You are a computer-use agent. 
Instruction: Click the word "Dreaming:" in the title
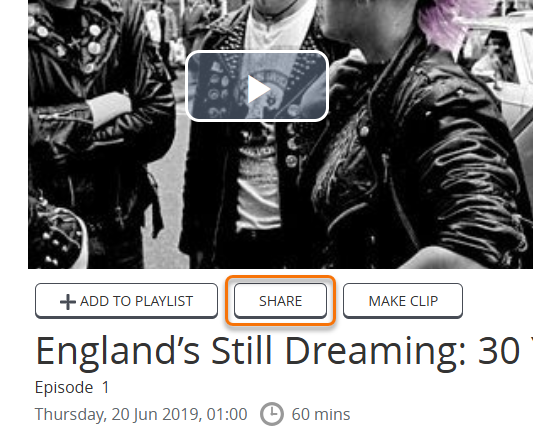[x=376, y=351]
